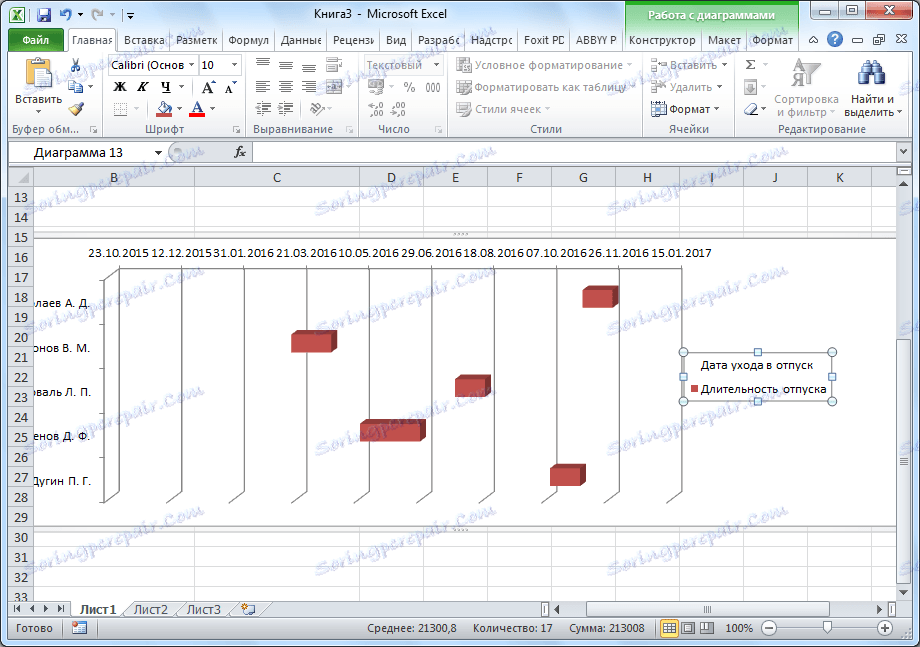This screenshot has height=647, width=920.
Task: Toggle italic (К) formatting
Action: pyautogui.click(x=143, y=87)
